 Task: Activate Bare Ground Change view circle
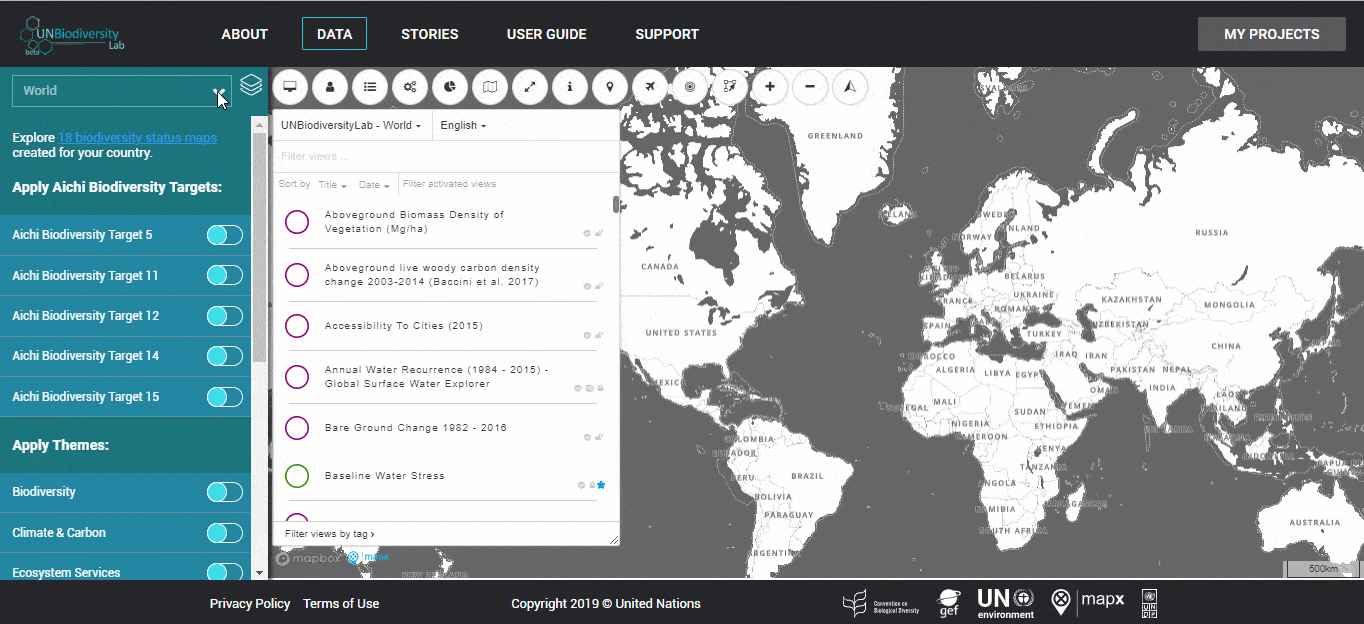[x=297, y=428]
